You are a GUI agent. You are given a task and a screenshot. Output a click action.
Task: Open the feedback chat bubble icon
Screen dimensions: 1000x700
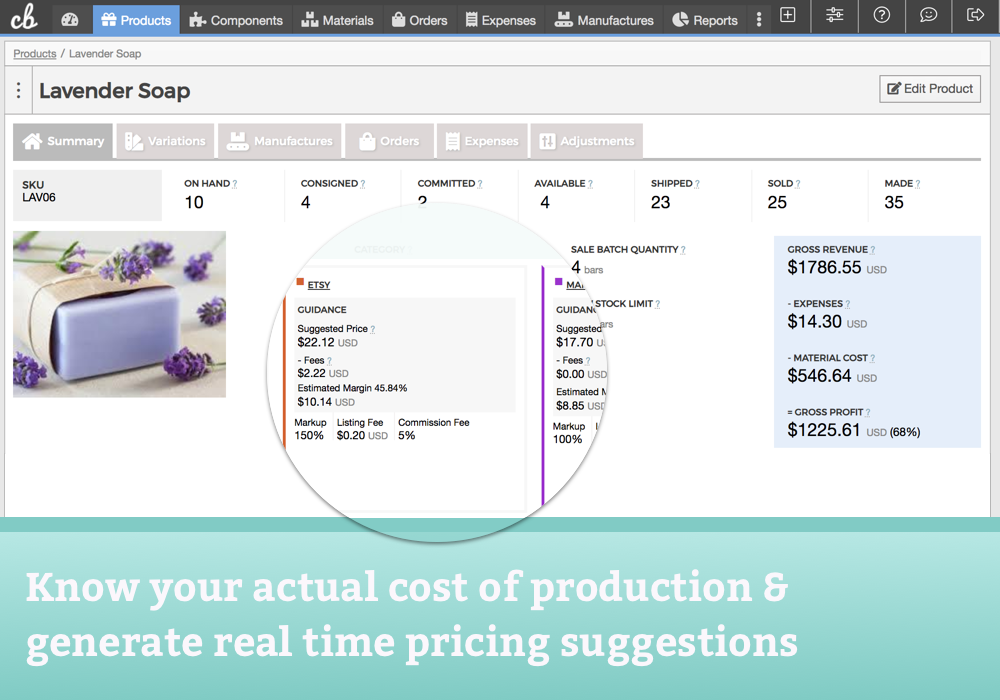click(x=928, y=16)
